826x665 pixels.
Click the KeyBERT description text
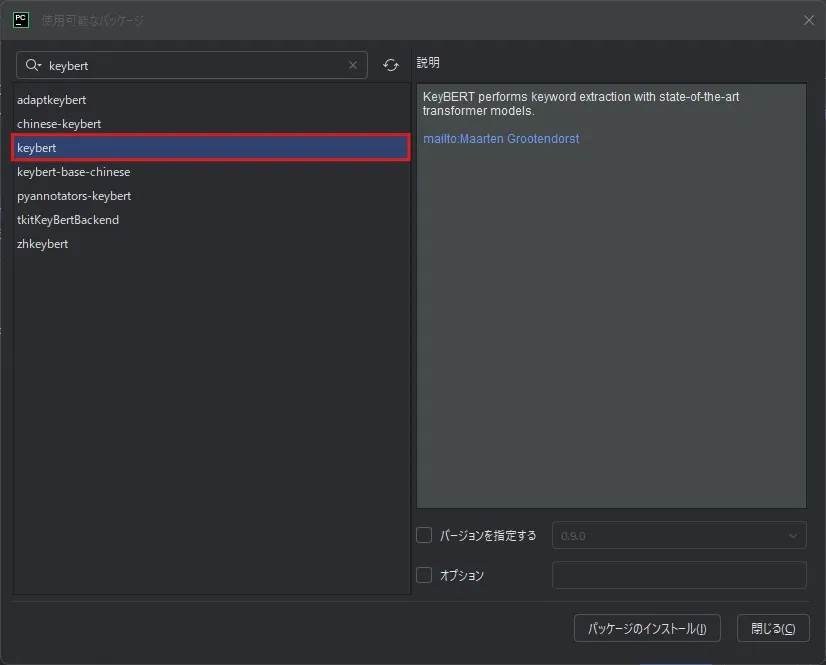coord(581,104)
